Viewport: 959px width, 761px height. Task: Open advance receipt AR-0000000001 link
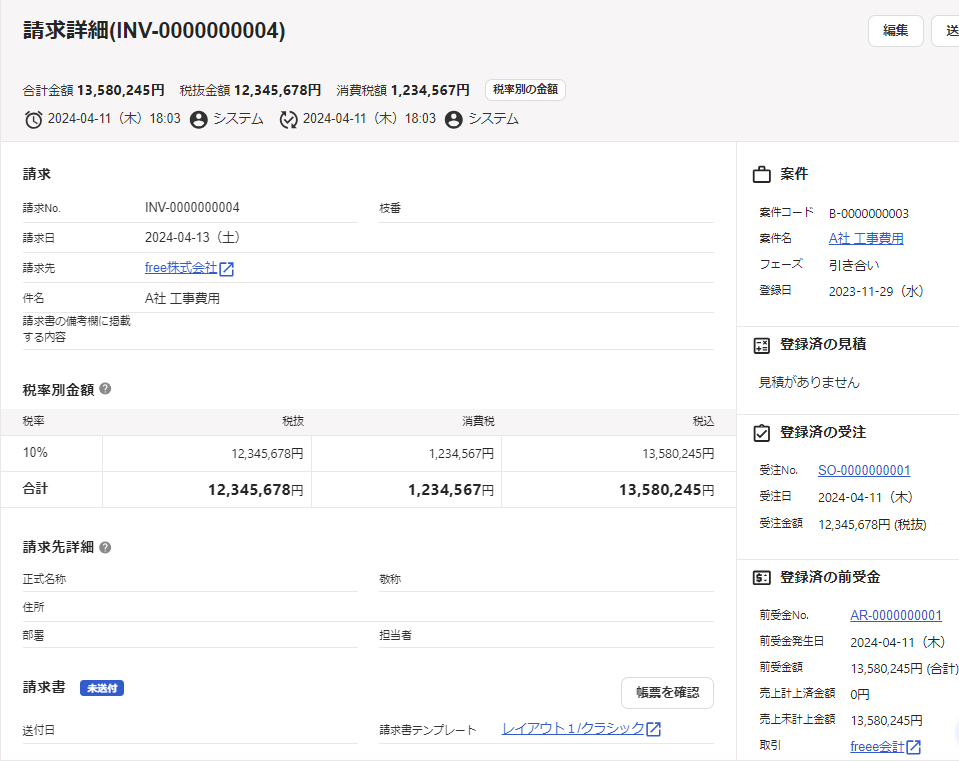coord(896,615)
